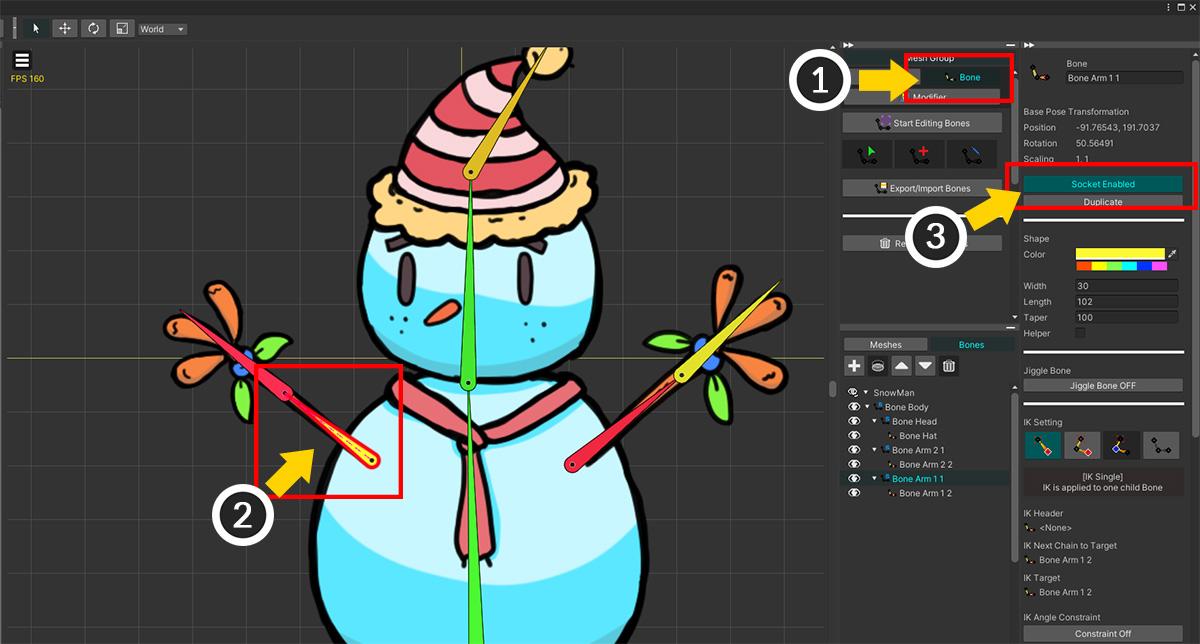Activate the Move tool
The image size is (1200, 644).
coord(65,28)
